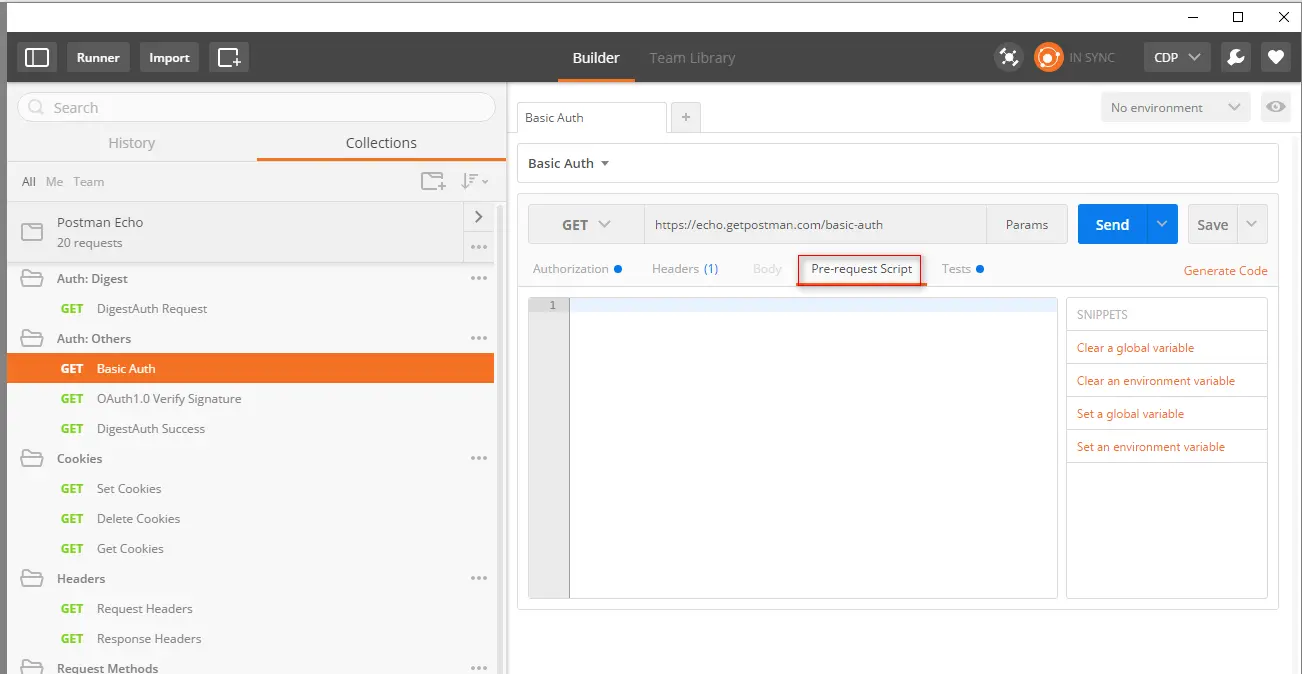
Task: Click the Runner button
Action: (x=98, y=57)
